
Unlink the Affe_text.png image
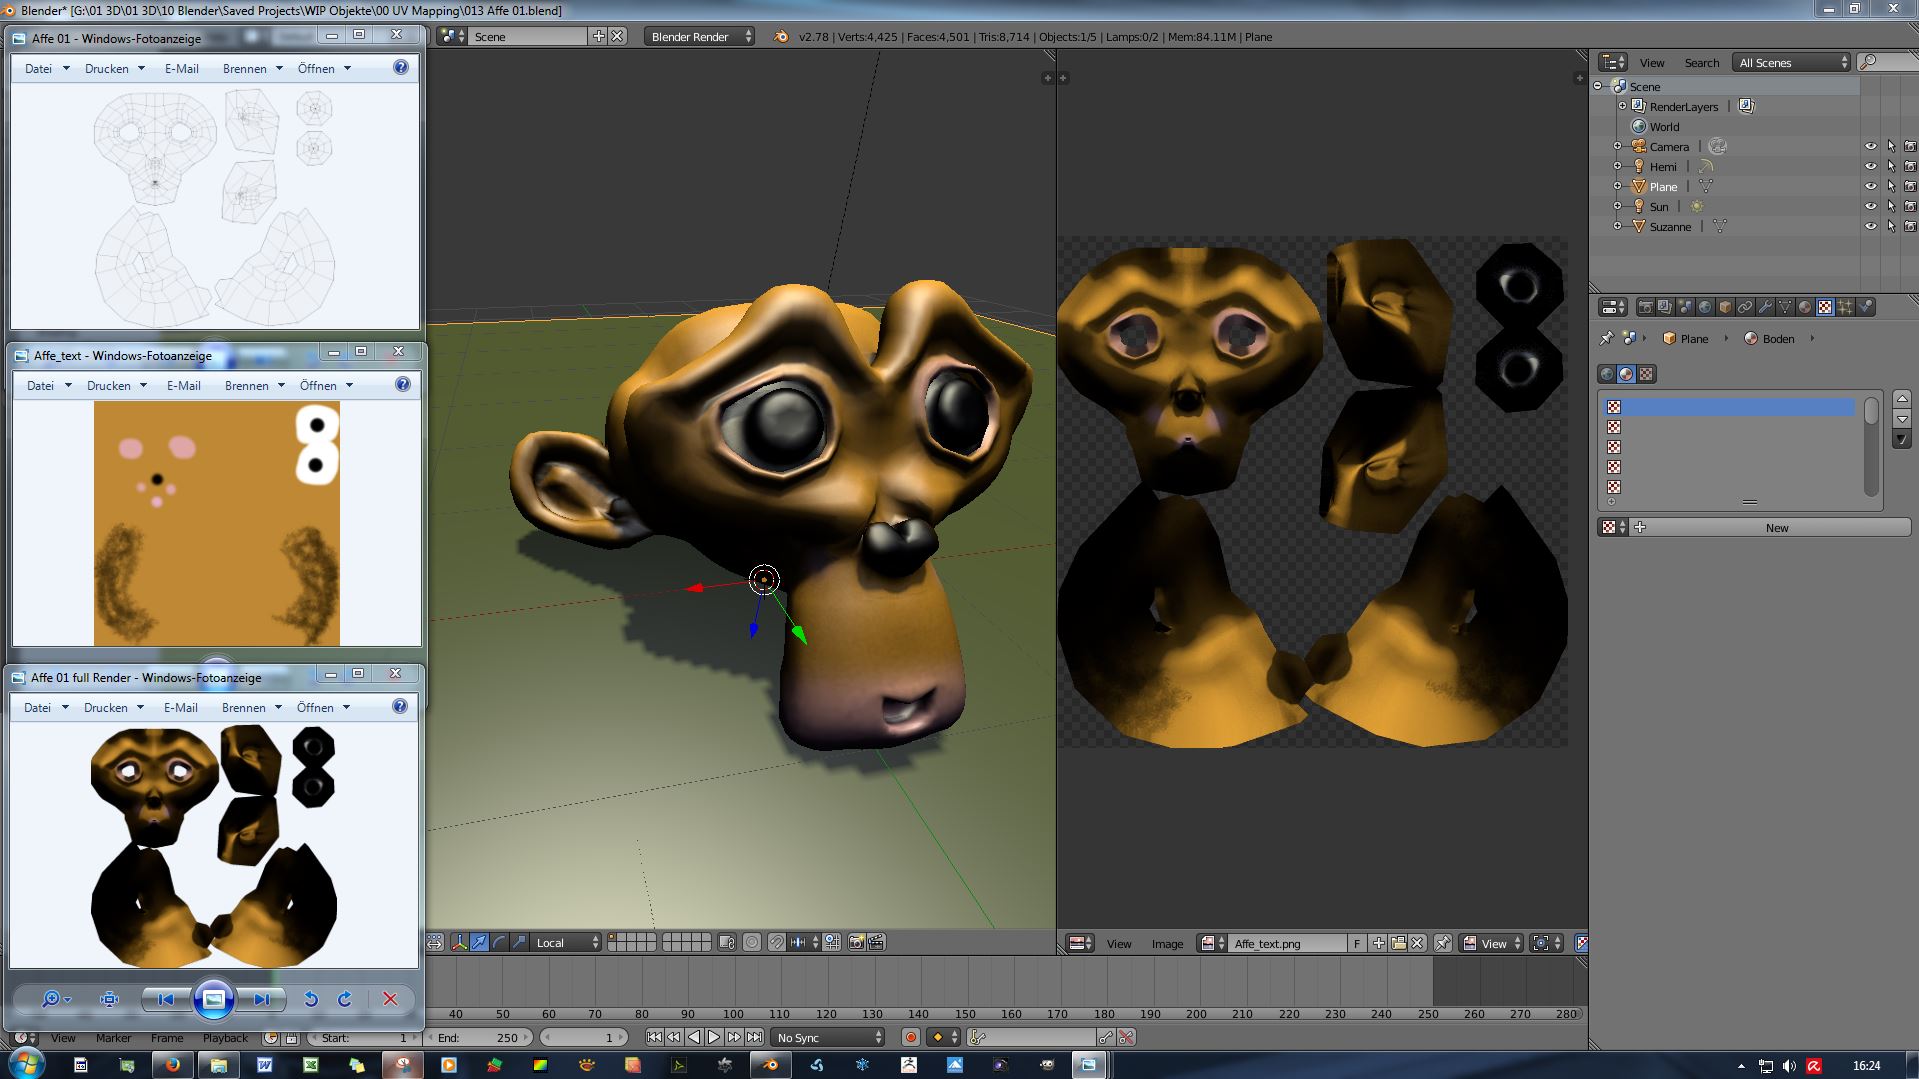click(1417, 943)
